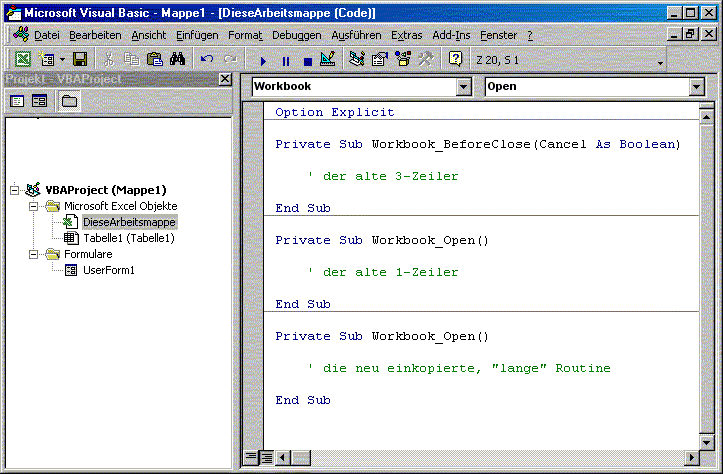Viewport: 723px width, 474px height.
Task: Toggle design mode icon
Action: pos(328,59)
